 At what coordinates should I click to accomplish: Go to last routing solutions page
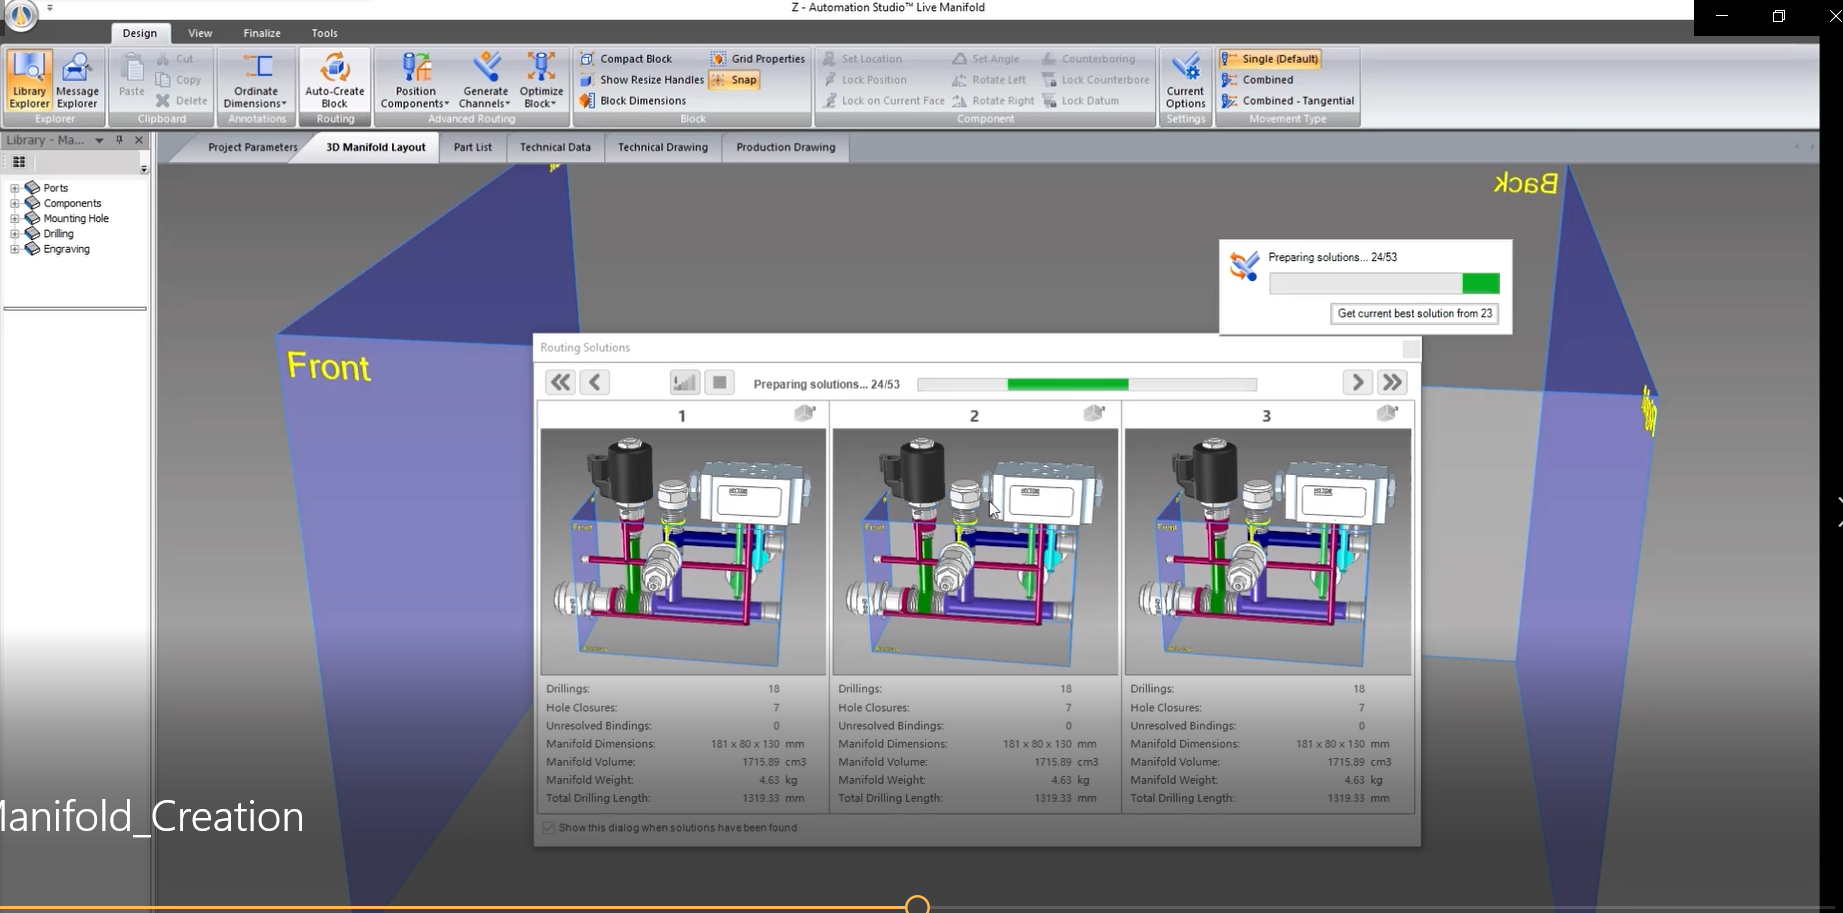point(1392,382)
